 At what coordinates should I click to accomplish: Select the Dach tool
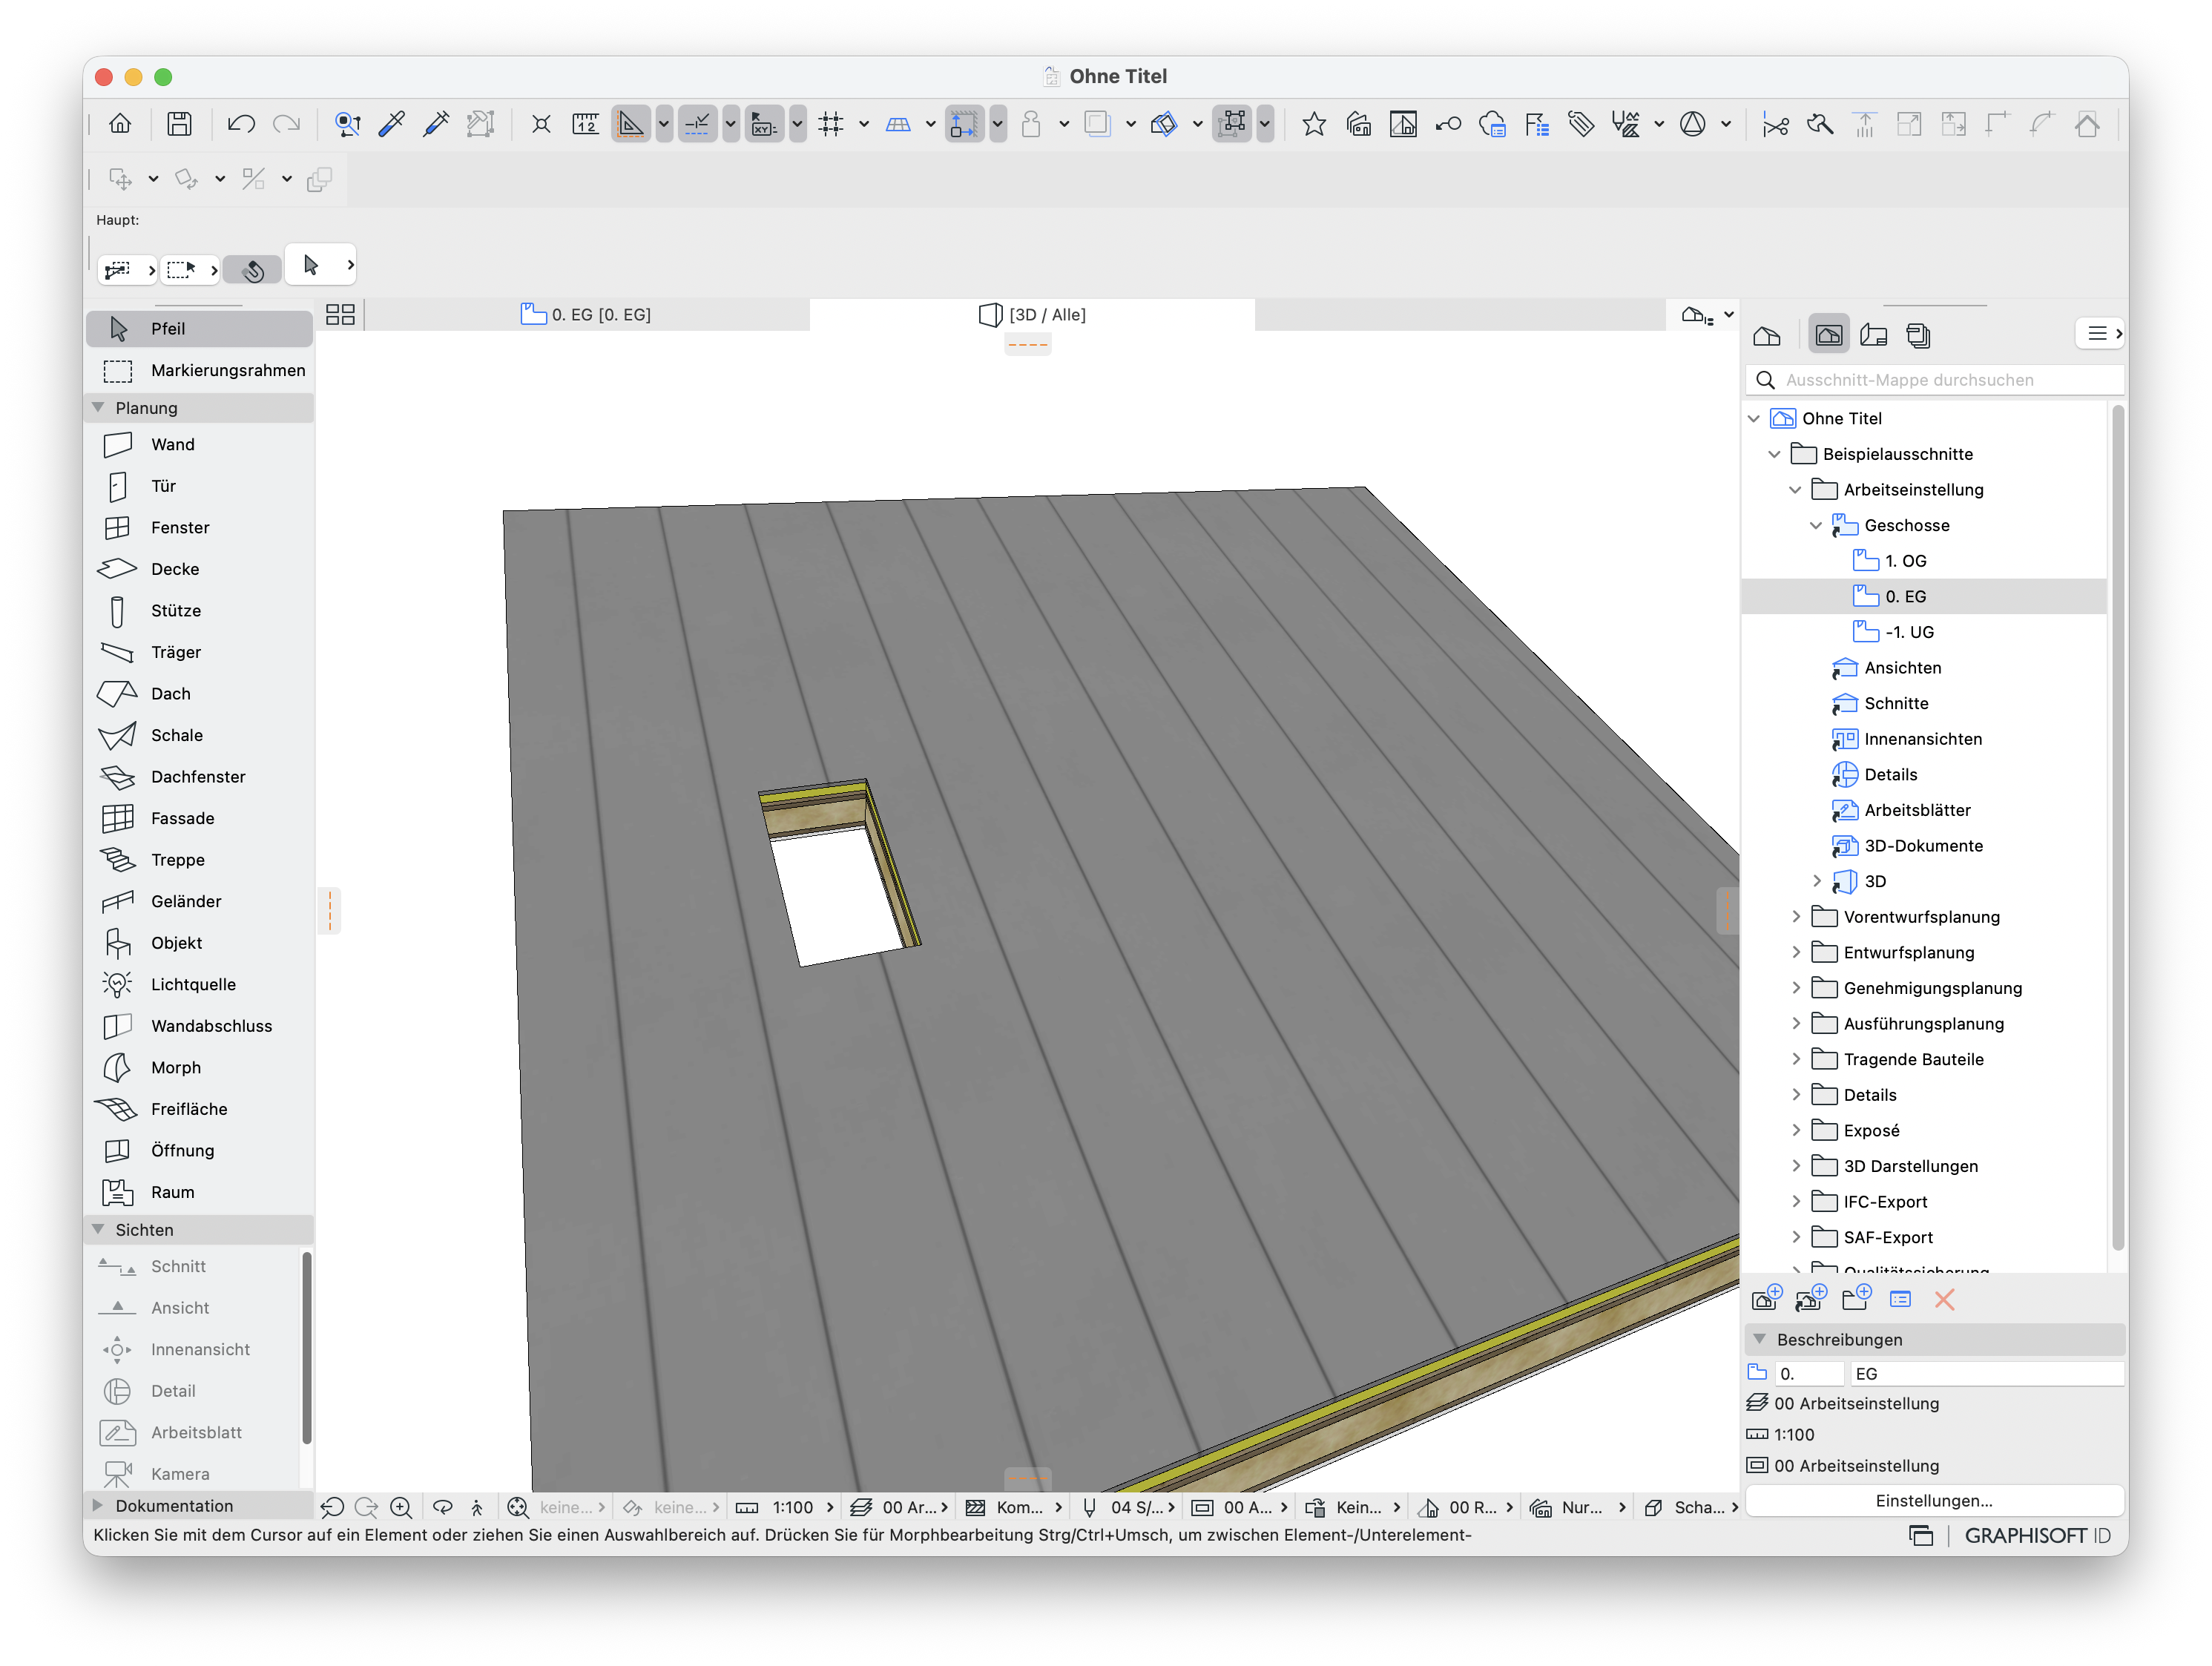(199, 693)
